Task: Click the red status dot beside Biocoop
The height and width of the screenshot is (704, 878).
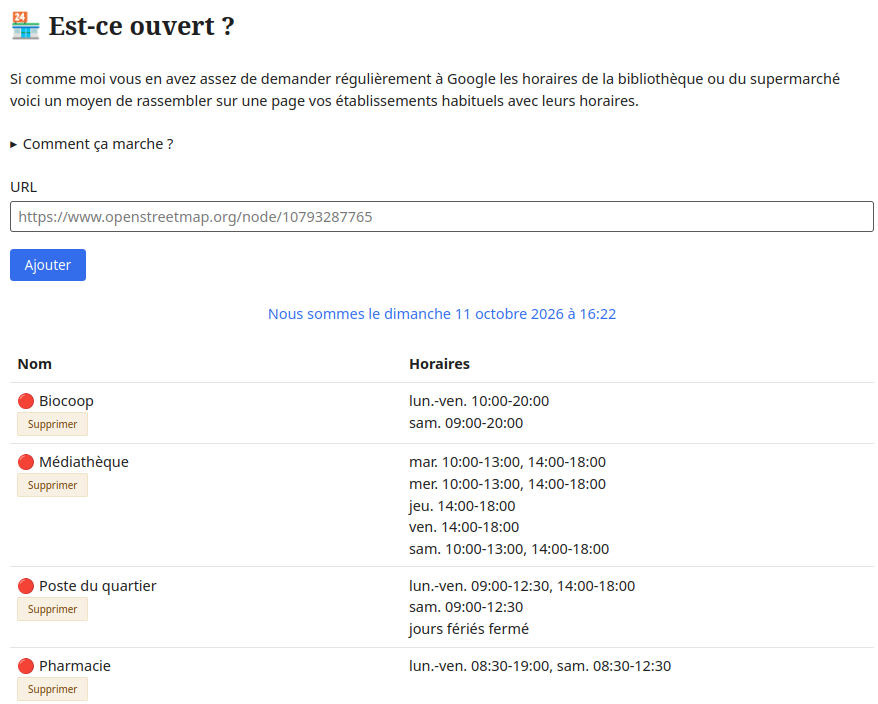Action: point(26,401)
